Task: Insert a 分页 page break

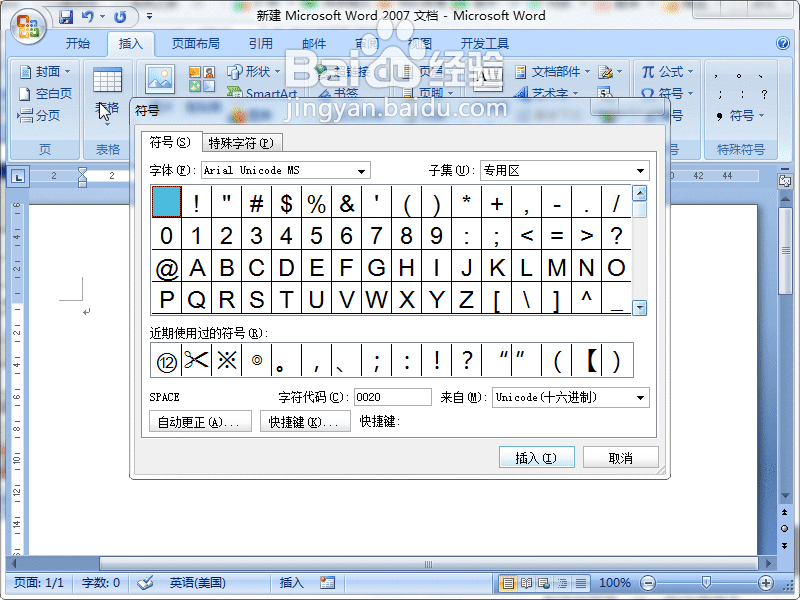Action: 39,115
